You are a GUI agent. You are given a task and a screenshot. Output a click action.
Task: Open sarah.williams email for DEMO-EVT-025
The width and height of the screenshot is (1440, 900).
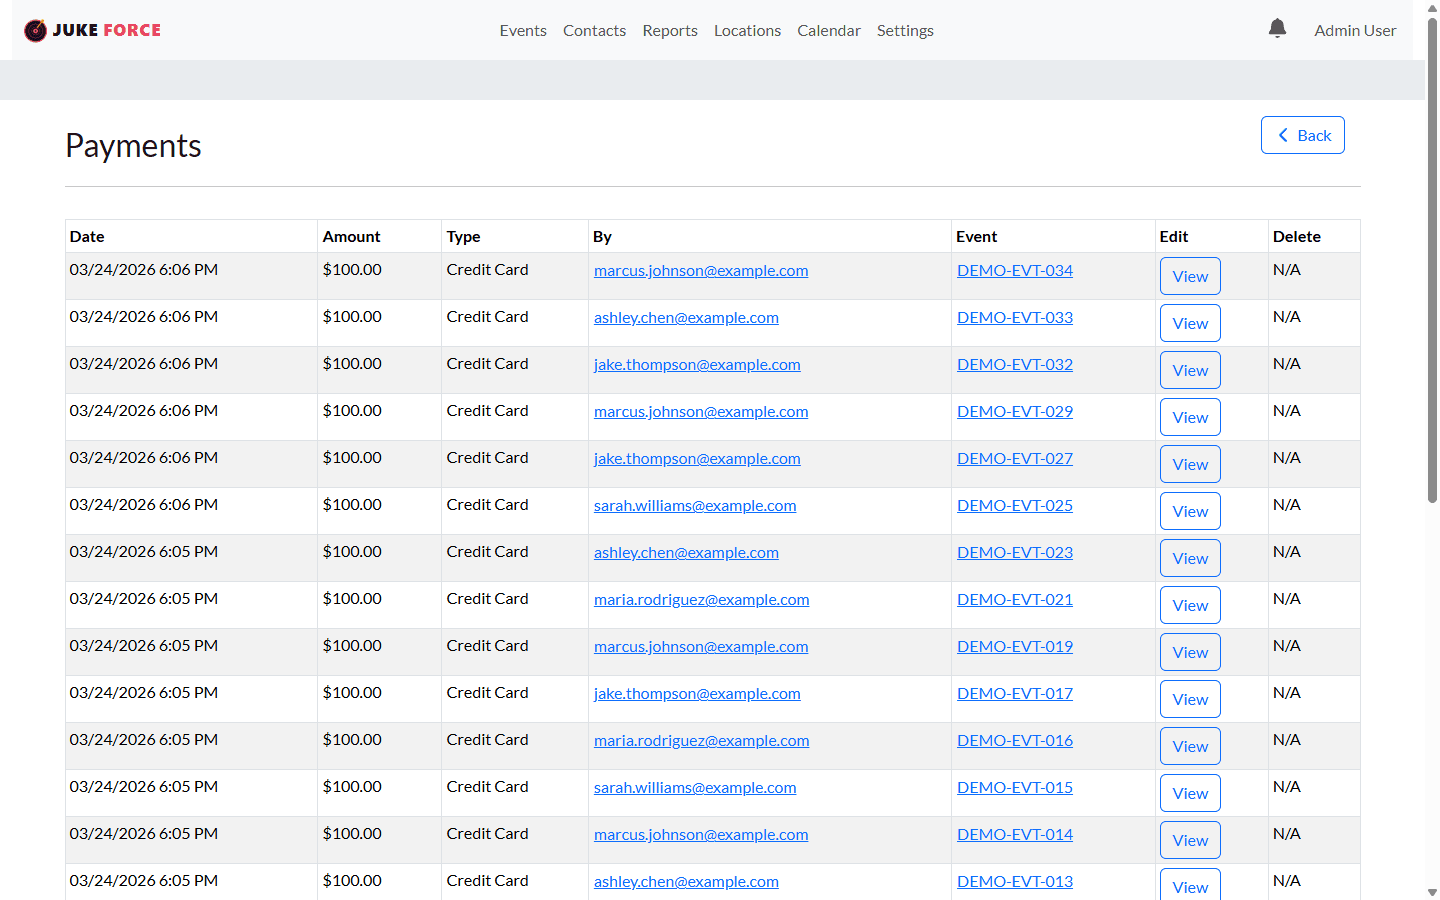click(695, 506)
